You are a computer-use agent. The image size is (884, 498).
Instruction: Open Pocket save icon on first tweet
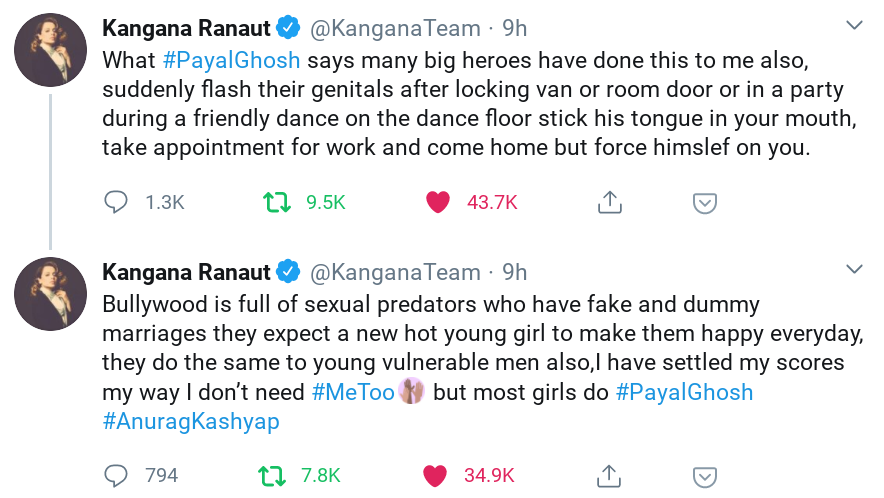point(705,202)
